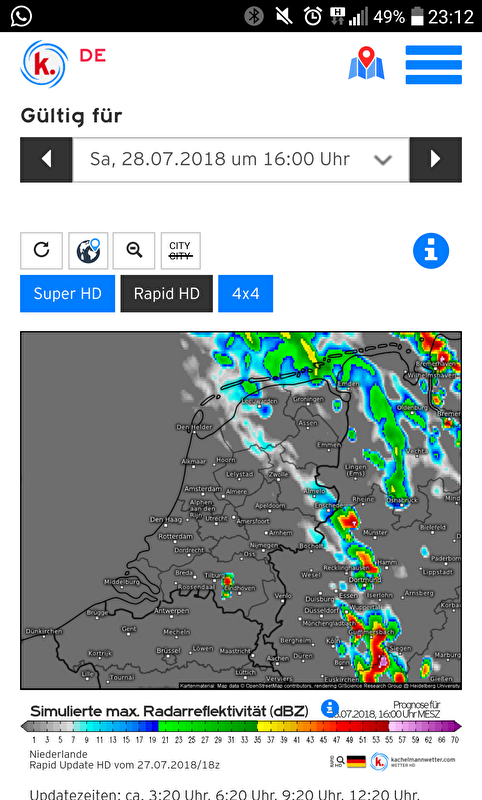Open the Kachelmannwetter logo home link
Viewport: 482px width, 800px height.
coord(44,65)
